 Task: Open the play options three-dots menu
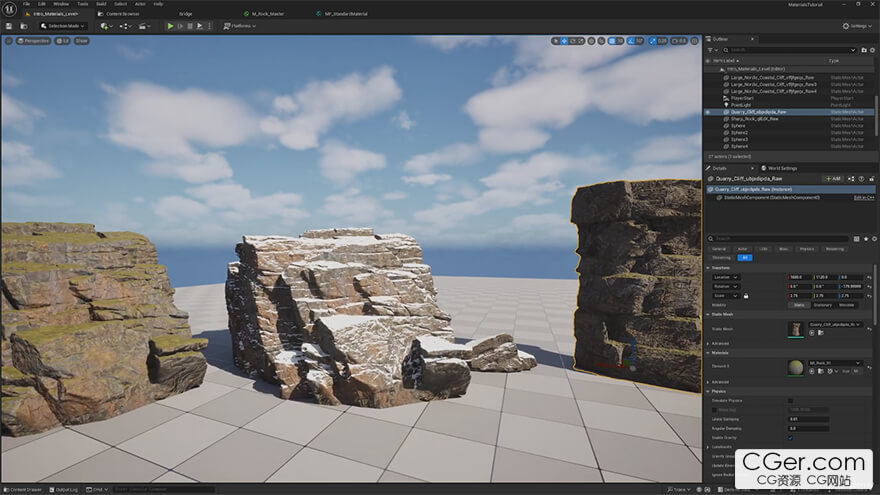click(209, 26)
